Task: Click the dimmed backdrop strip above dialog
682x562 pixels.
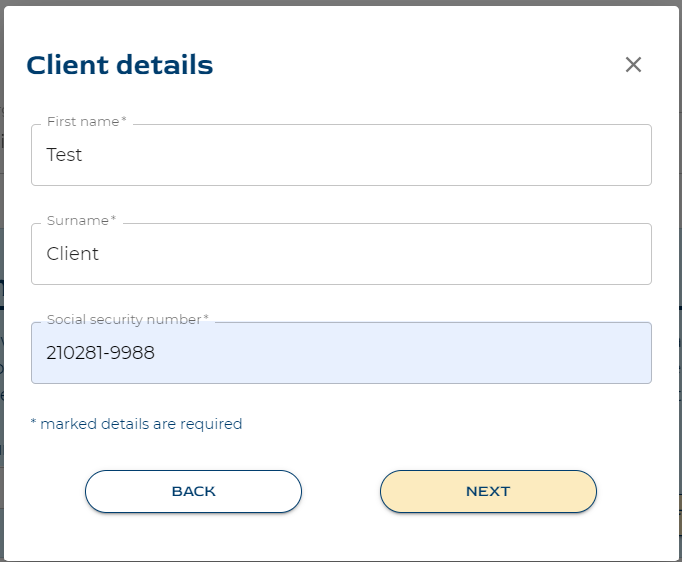Action: 341,3
